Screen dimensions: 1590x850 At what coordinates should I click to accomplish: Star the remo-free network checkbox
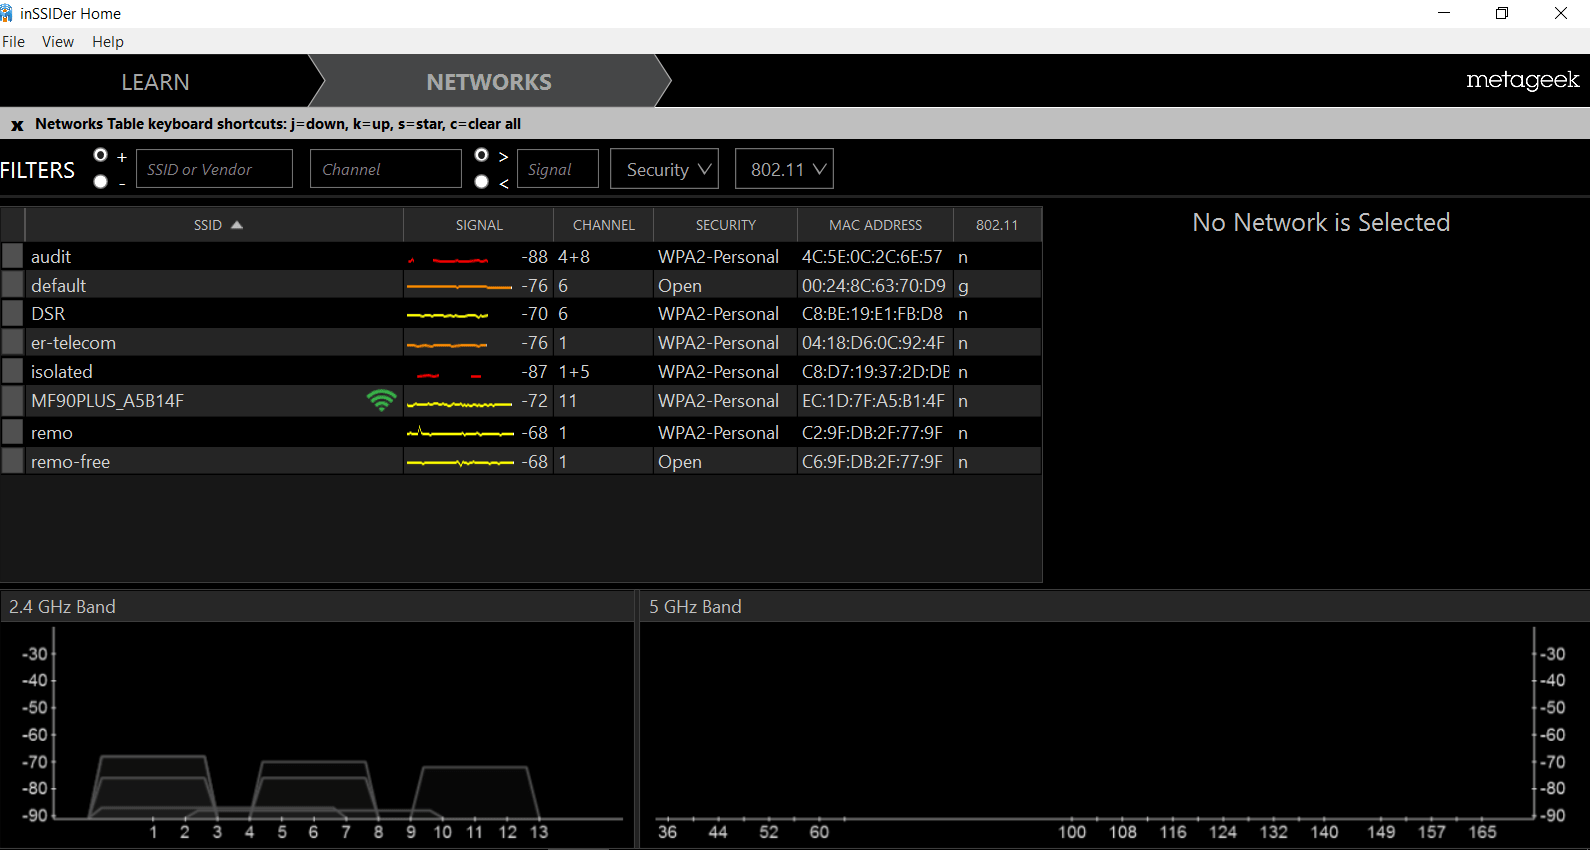click(12, 462)
